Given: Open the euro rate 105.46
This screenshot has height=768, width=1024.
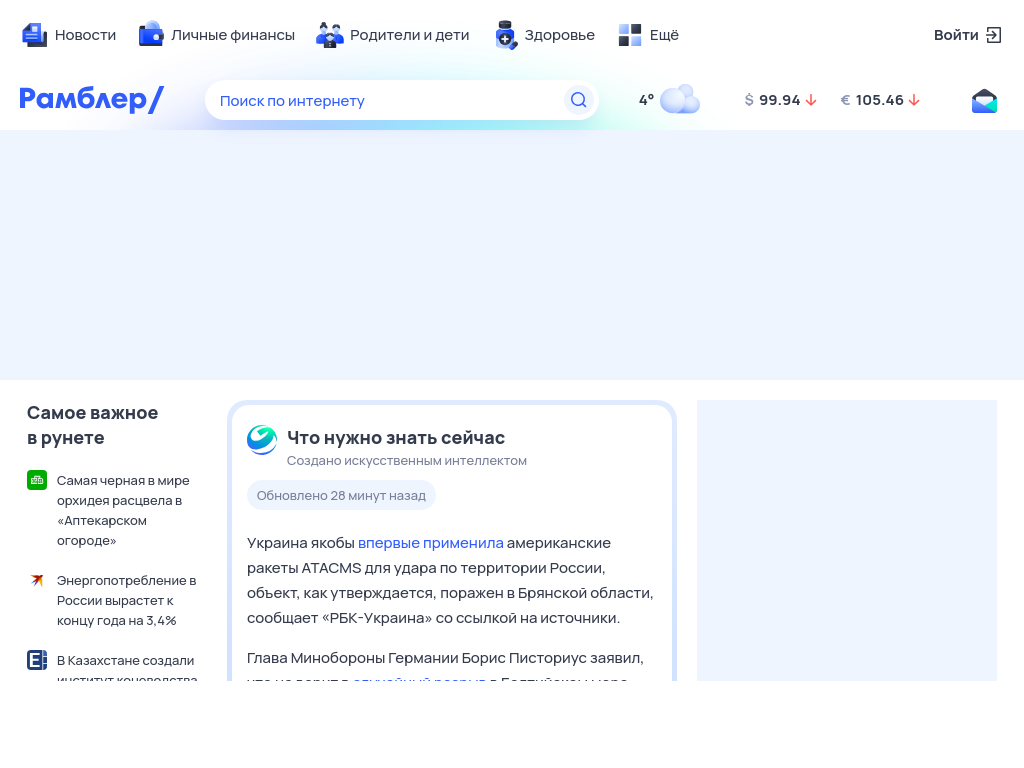Looking at the screenshot, I should [879, 100].
